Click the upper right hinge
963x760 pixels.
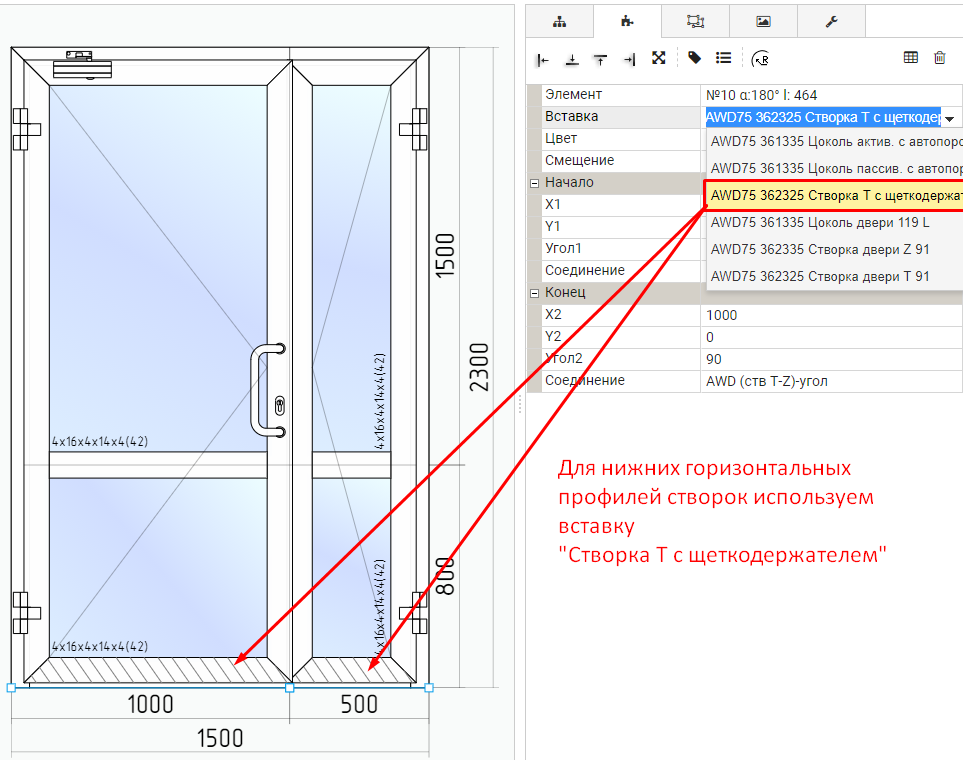[413, 129]
